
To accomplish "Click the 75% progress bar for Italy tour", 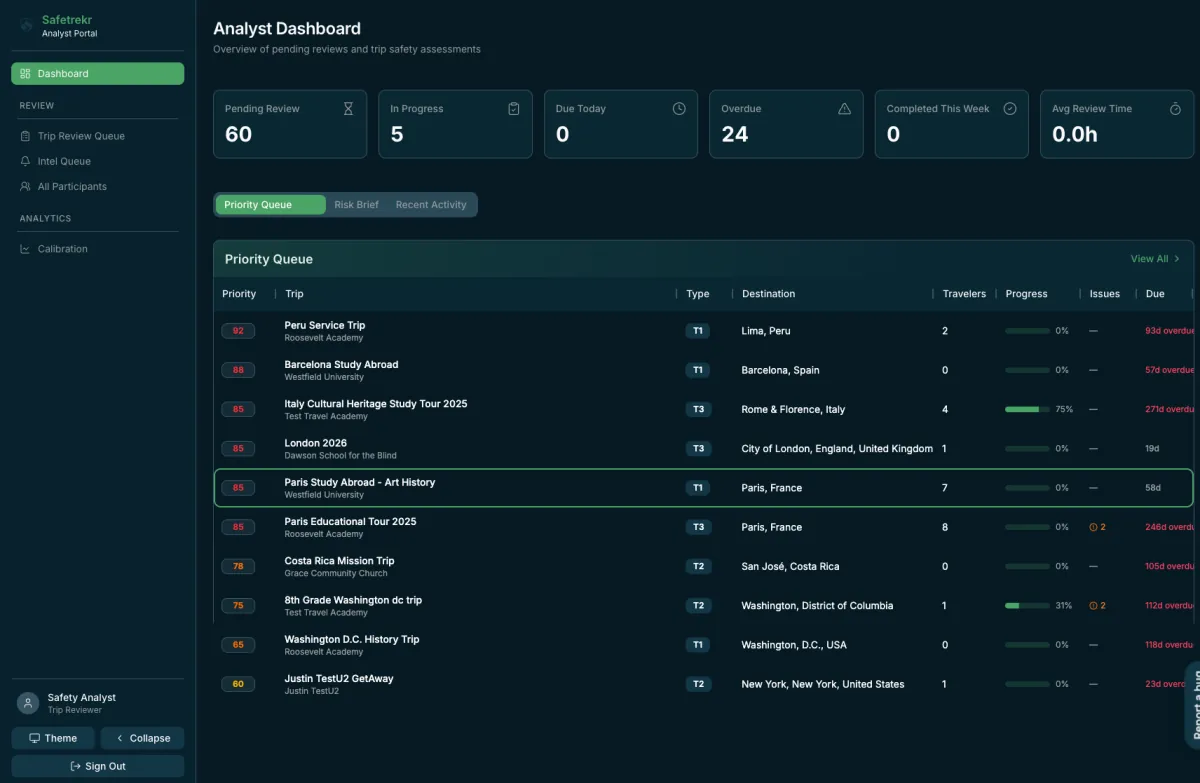I will point(1027,409).
